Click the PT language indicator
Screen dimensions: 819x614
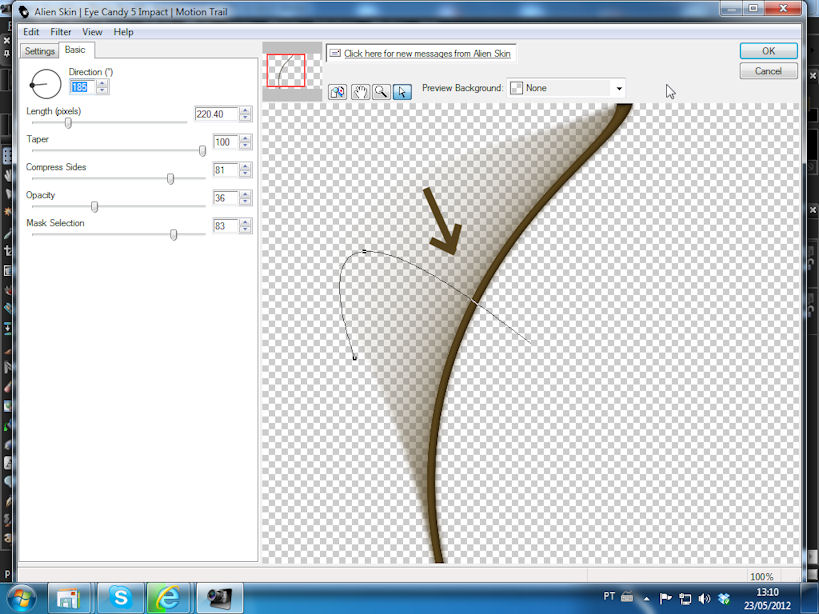609,596
